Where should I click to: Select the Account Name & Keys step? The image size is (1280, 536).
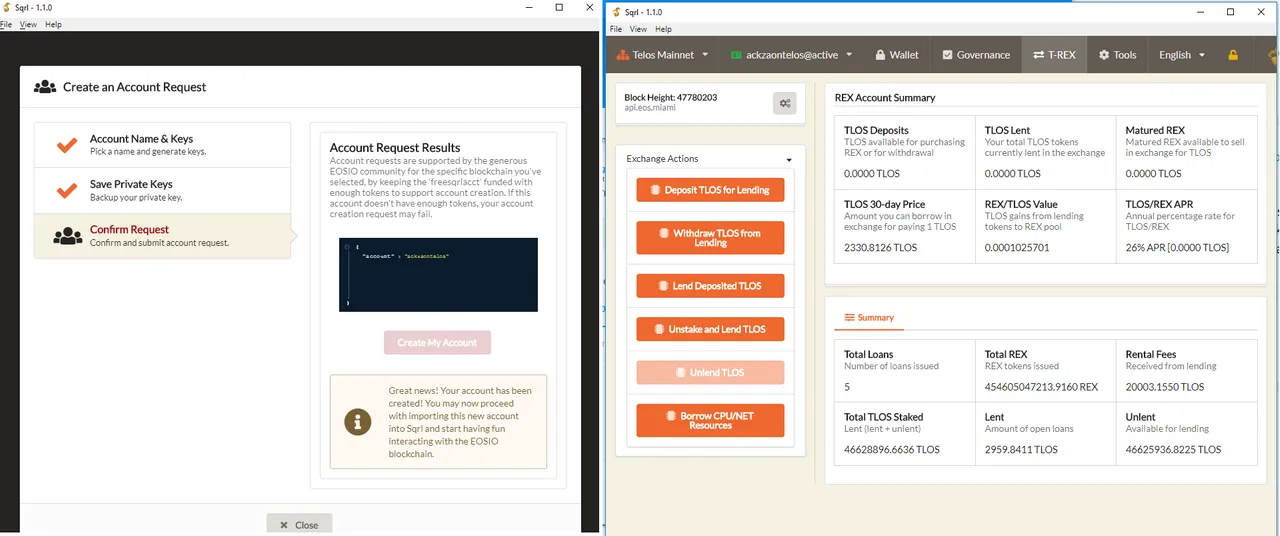162,145
